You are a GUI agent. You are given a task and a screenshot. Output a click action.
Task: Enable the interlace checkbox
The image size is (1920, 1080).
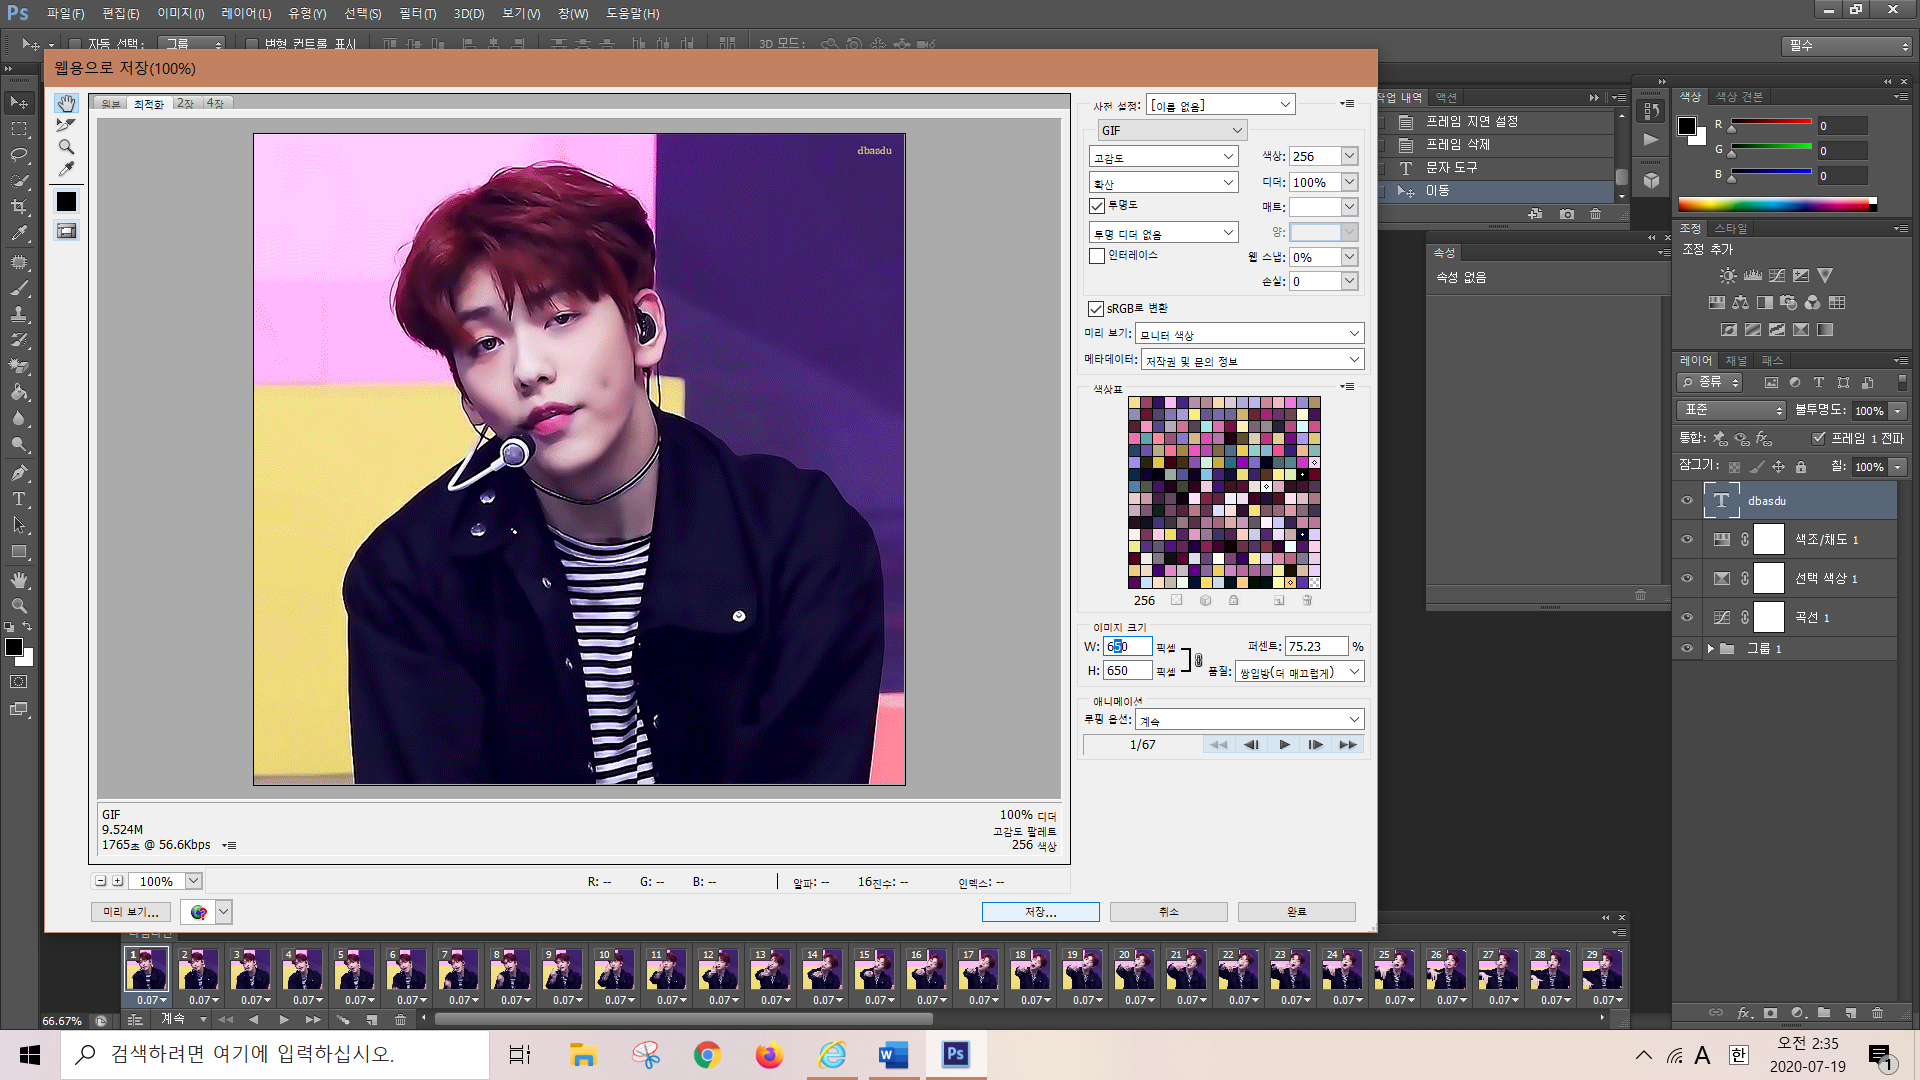coord(1097,256)
